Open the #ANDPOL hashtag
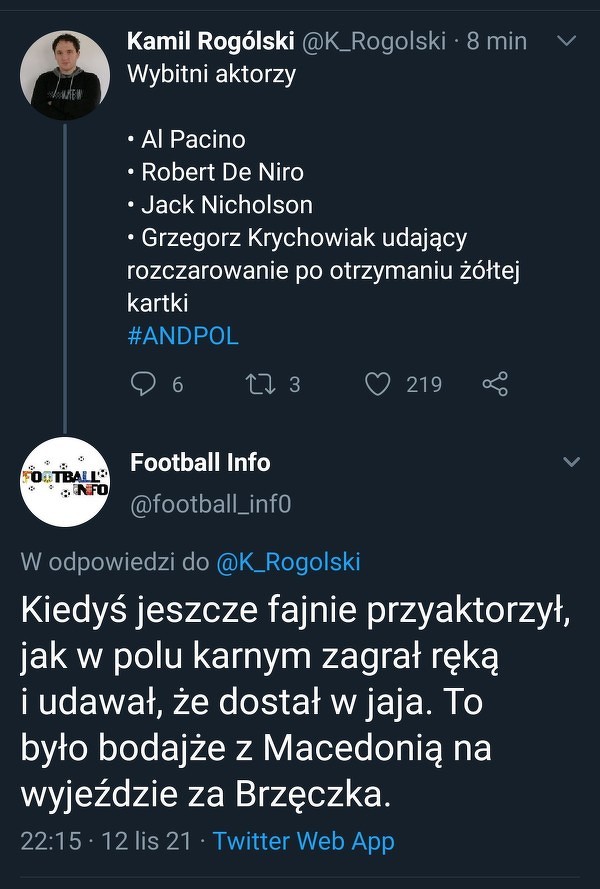The width and height of the screenshot is (600, 889). click(183, 335)
